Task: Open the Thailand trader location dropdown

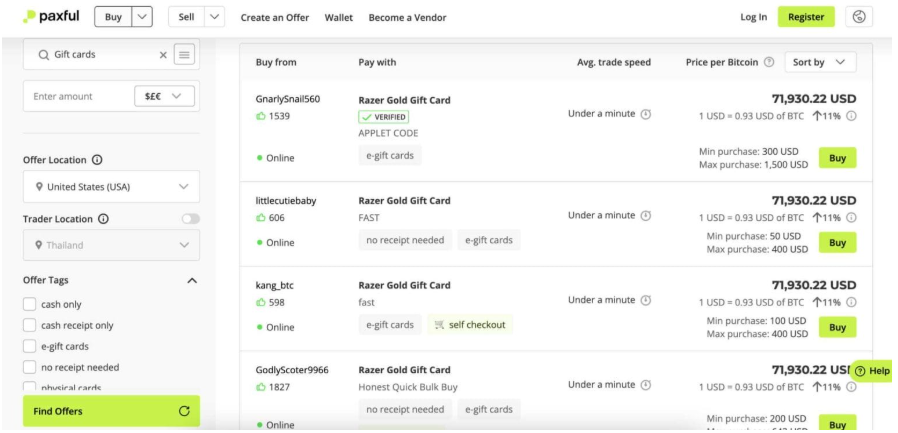Action: click(111, 245)
